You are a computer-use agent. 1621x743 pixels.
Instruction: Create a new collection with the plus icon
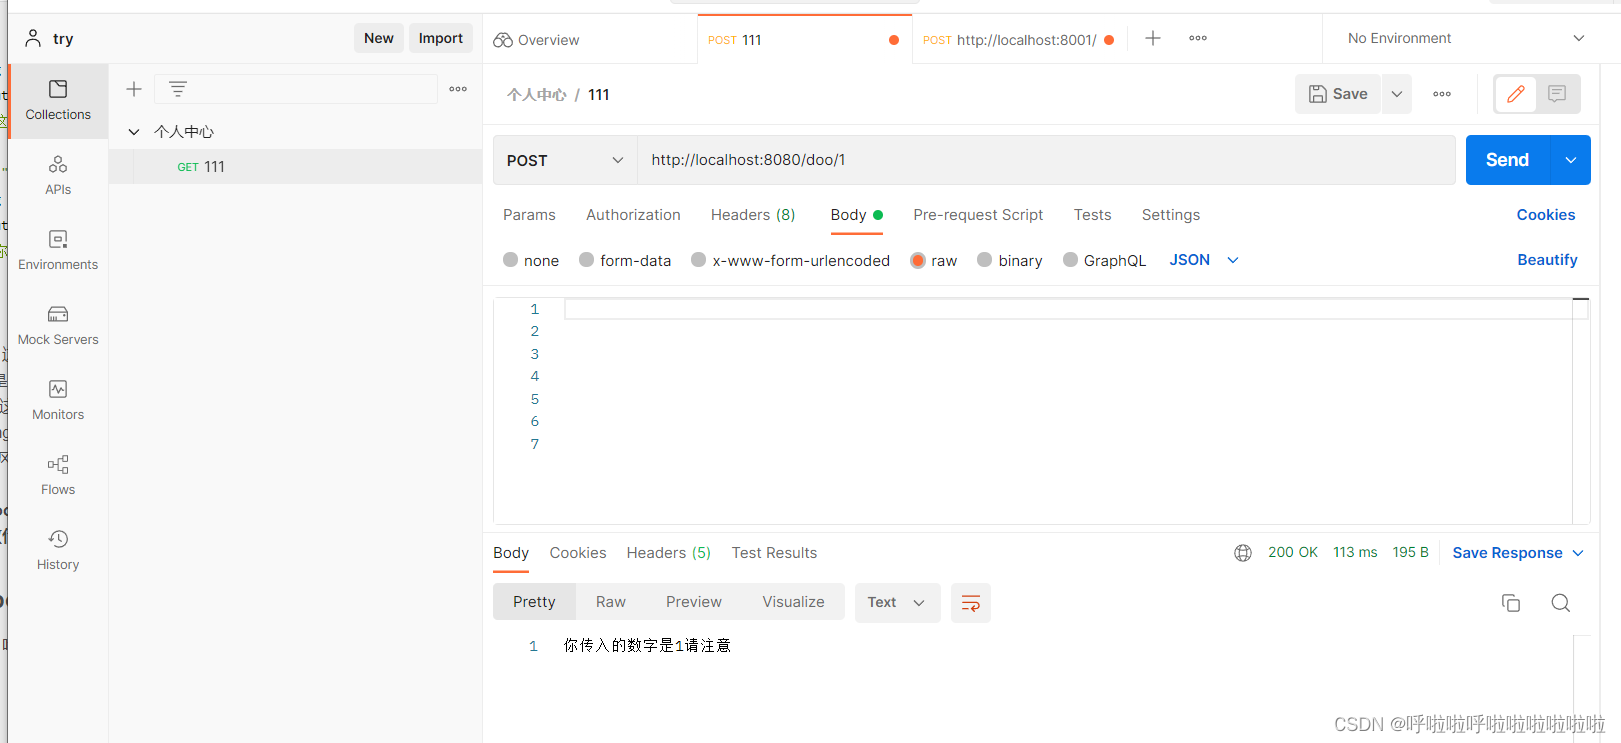click(134, 89)
